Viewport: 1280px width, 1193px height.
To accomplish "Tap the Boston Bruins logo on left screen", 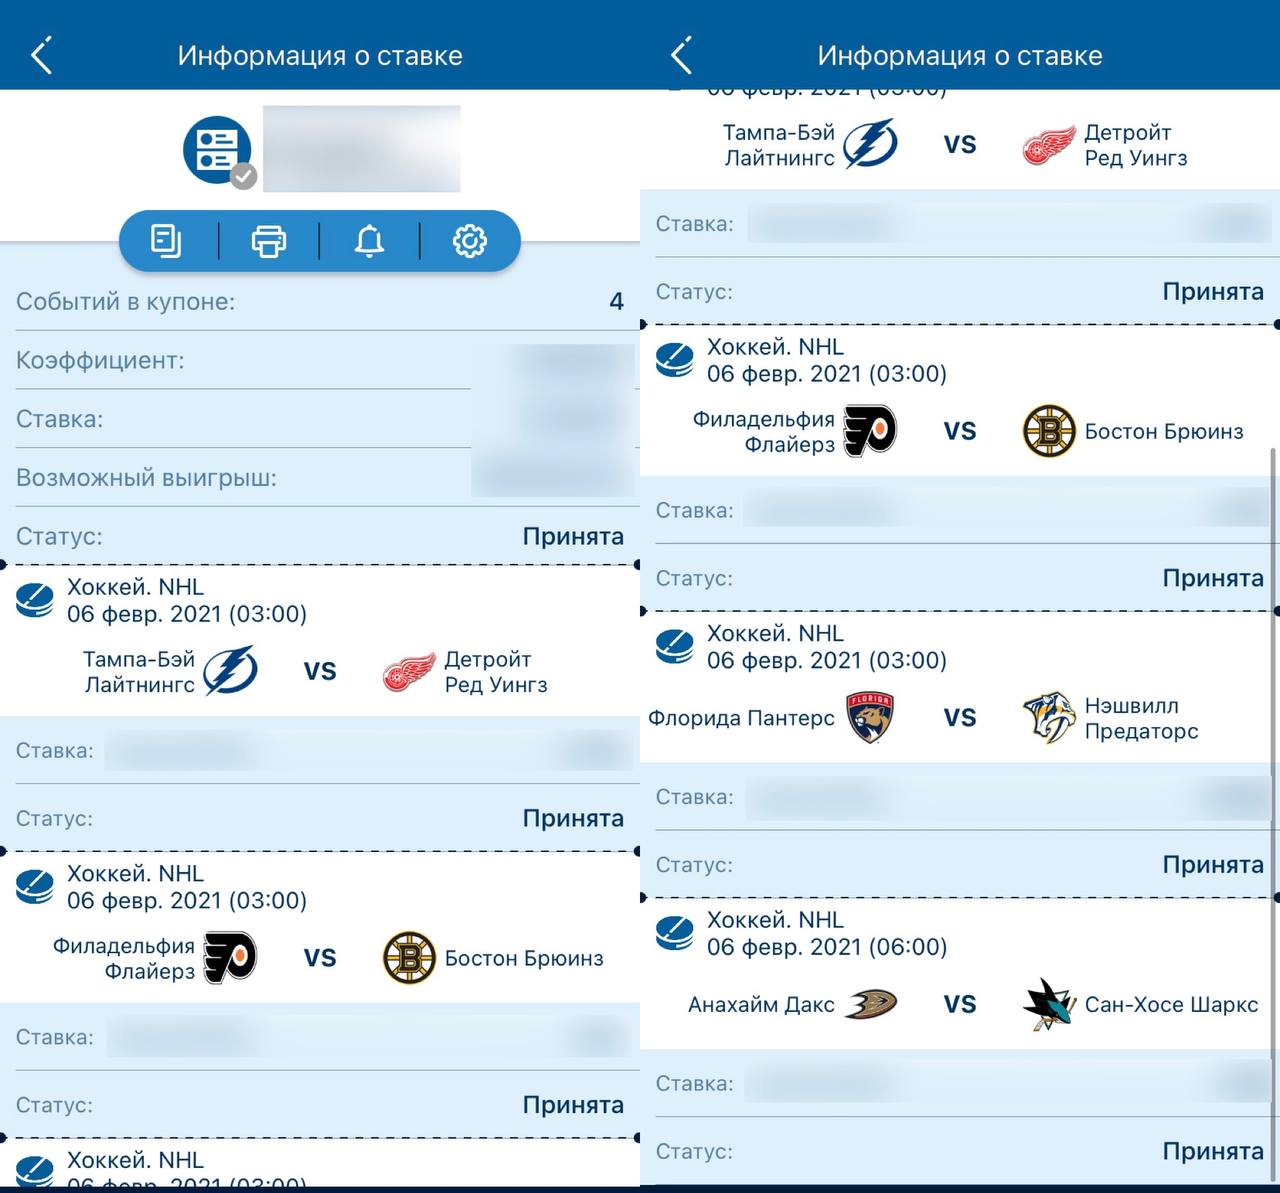I will 409,958.
